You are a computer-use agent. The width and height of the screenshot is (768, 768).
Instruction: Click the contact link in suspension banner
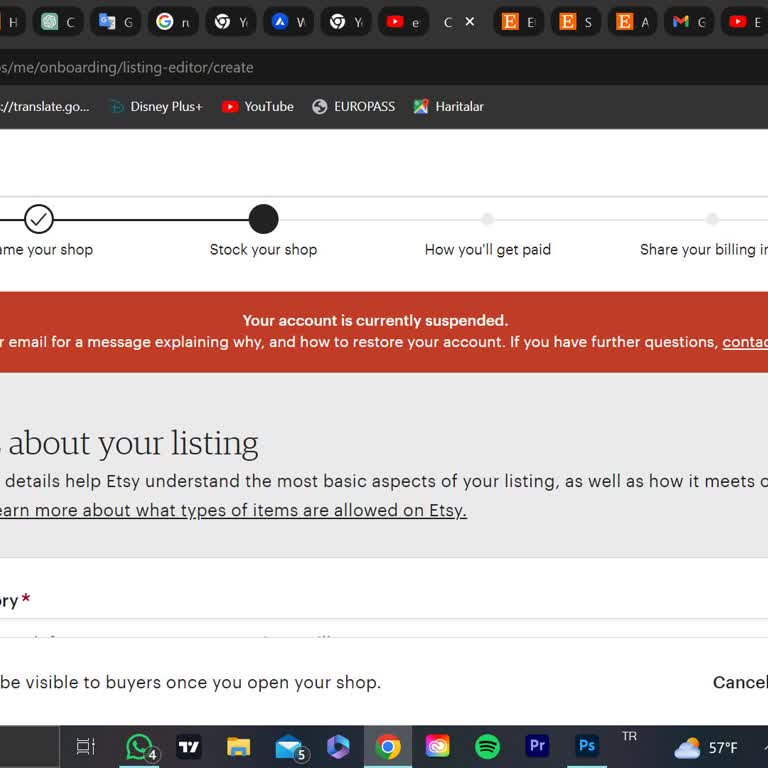click(x=745, y=342)
